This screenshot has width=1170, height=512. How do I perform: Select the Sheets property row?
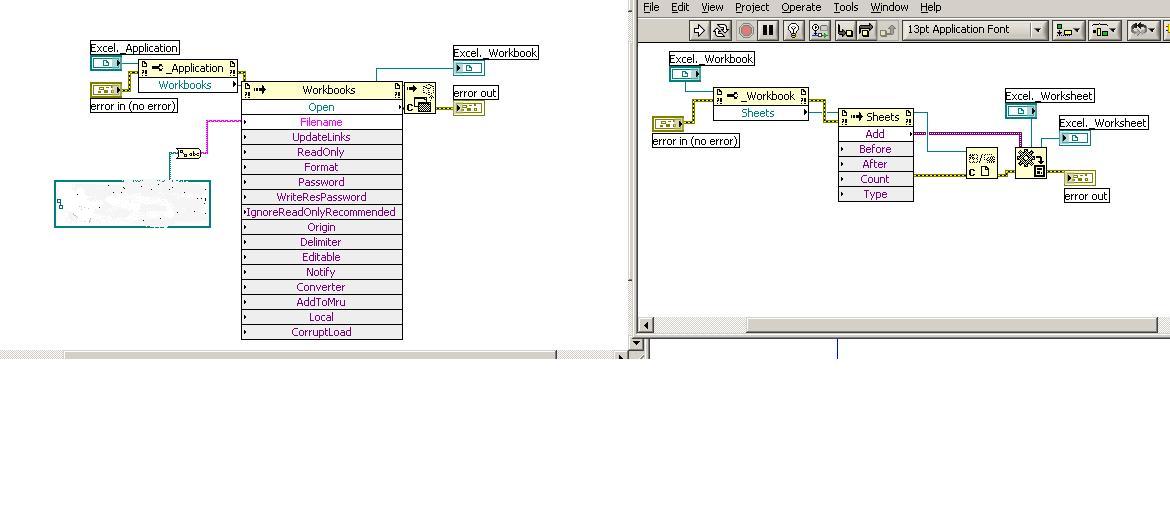coord(760,113)
